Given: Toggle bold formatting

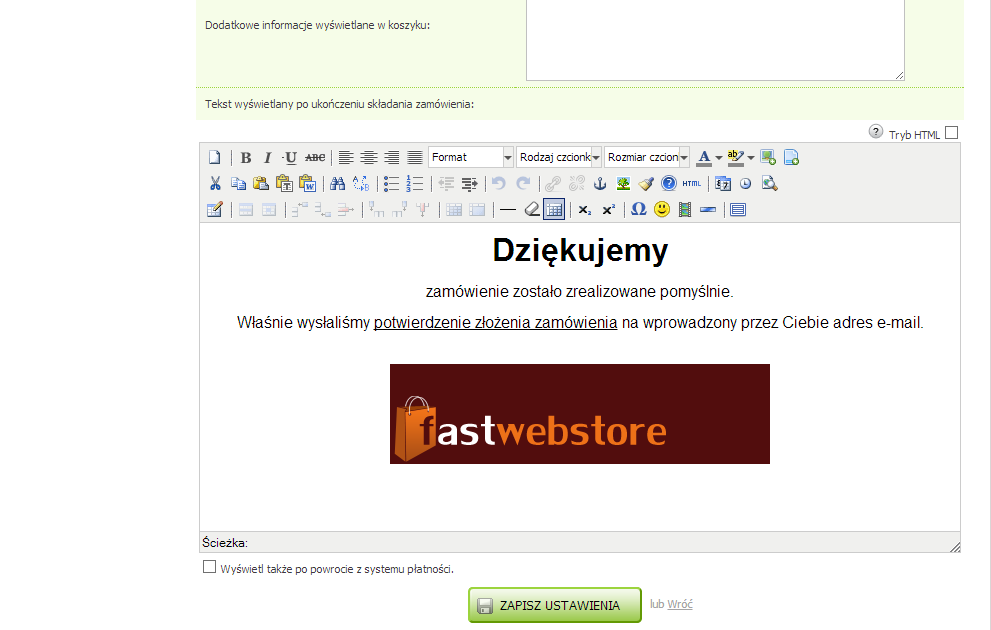Looking at the screenshot, I should point(246,157).
